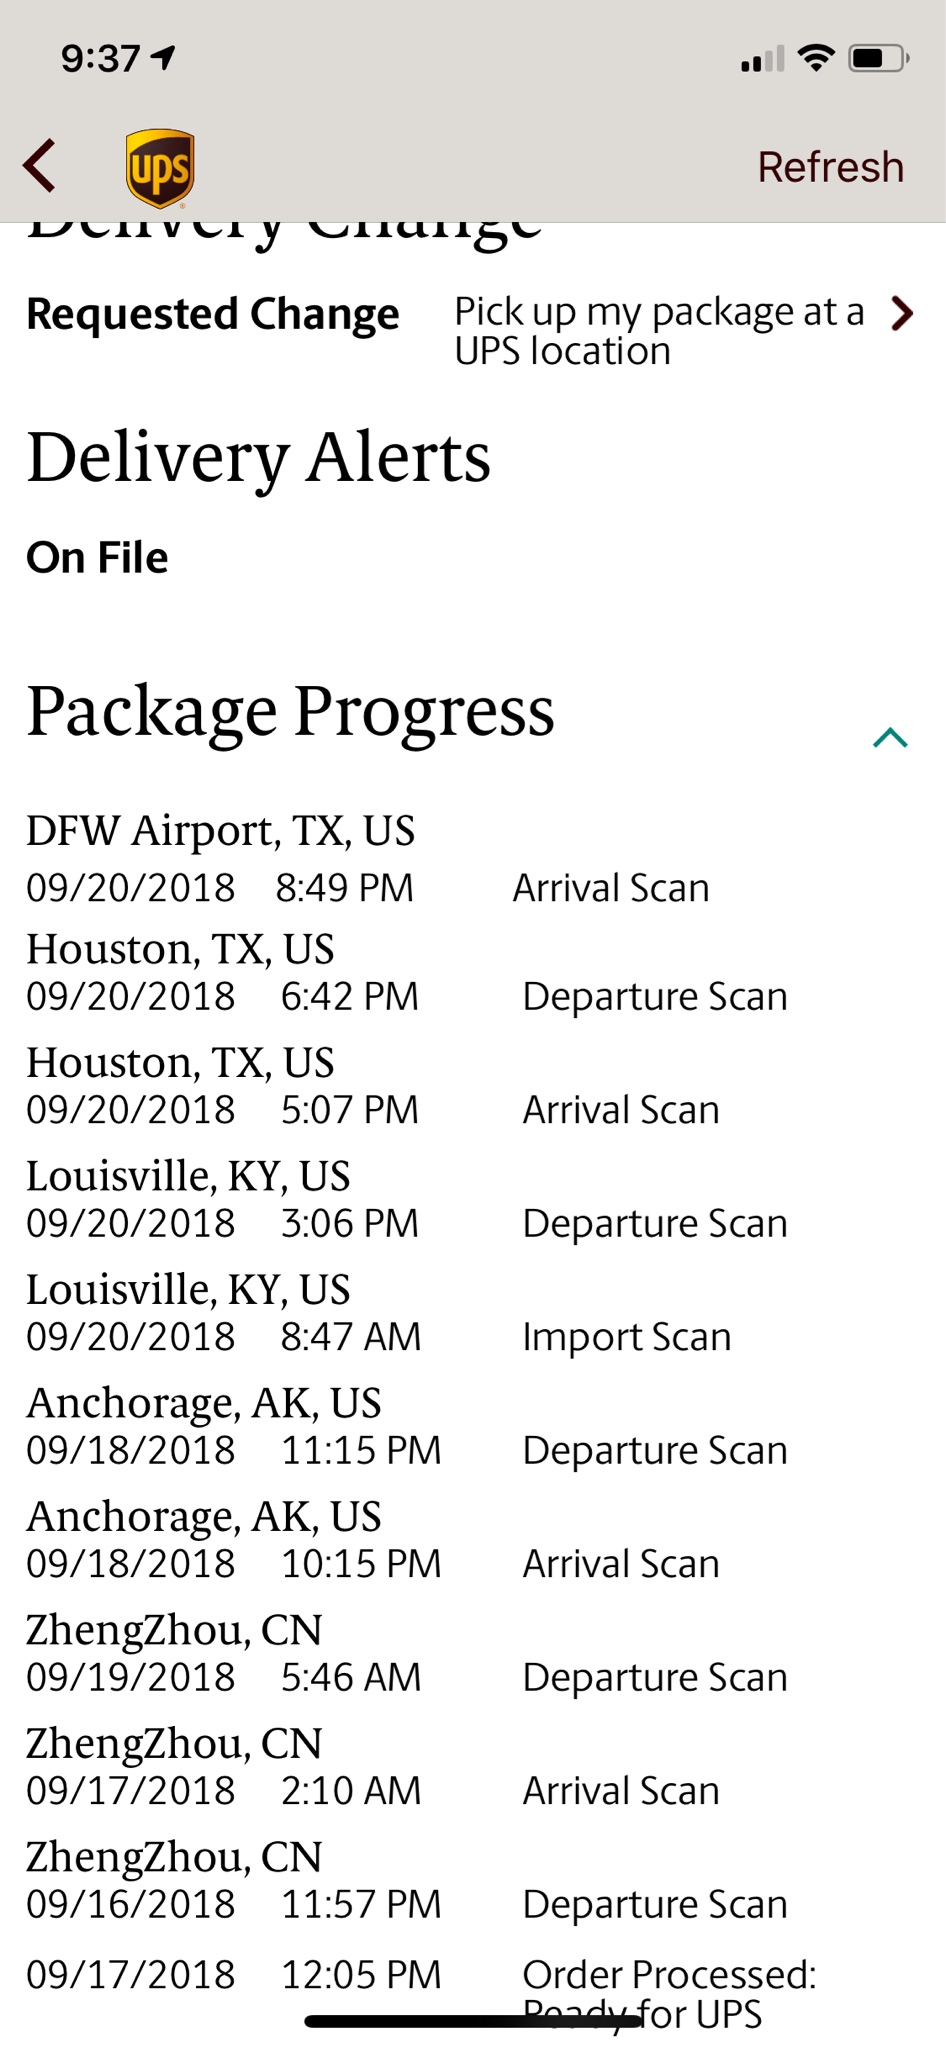
Task: Tap the cellular signal bars icon
Action: pyautogui.click(x=762, y=60)
